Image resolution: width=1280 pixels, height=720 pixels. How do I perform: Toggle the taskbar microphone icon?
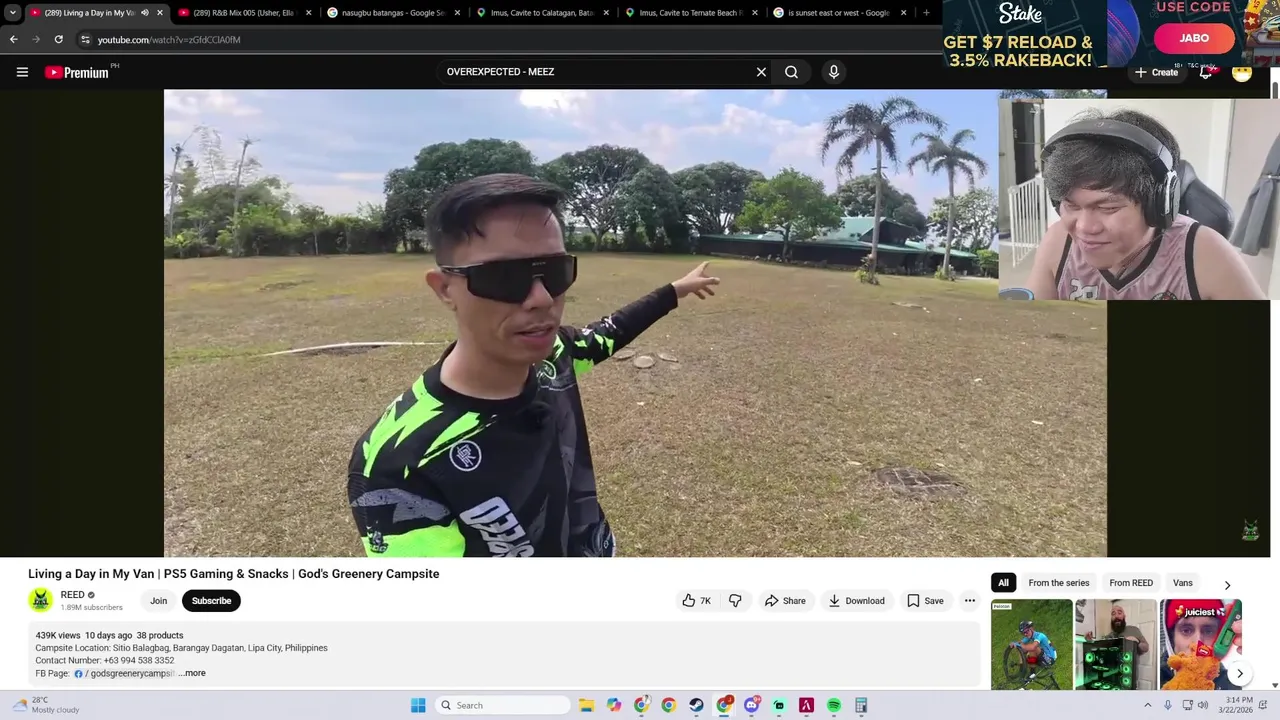point(1167,705)
